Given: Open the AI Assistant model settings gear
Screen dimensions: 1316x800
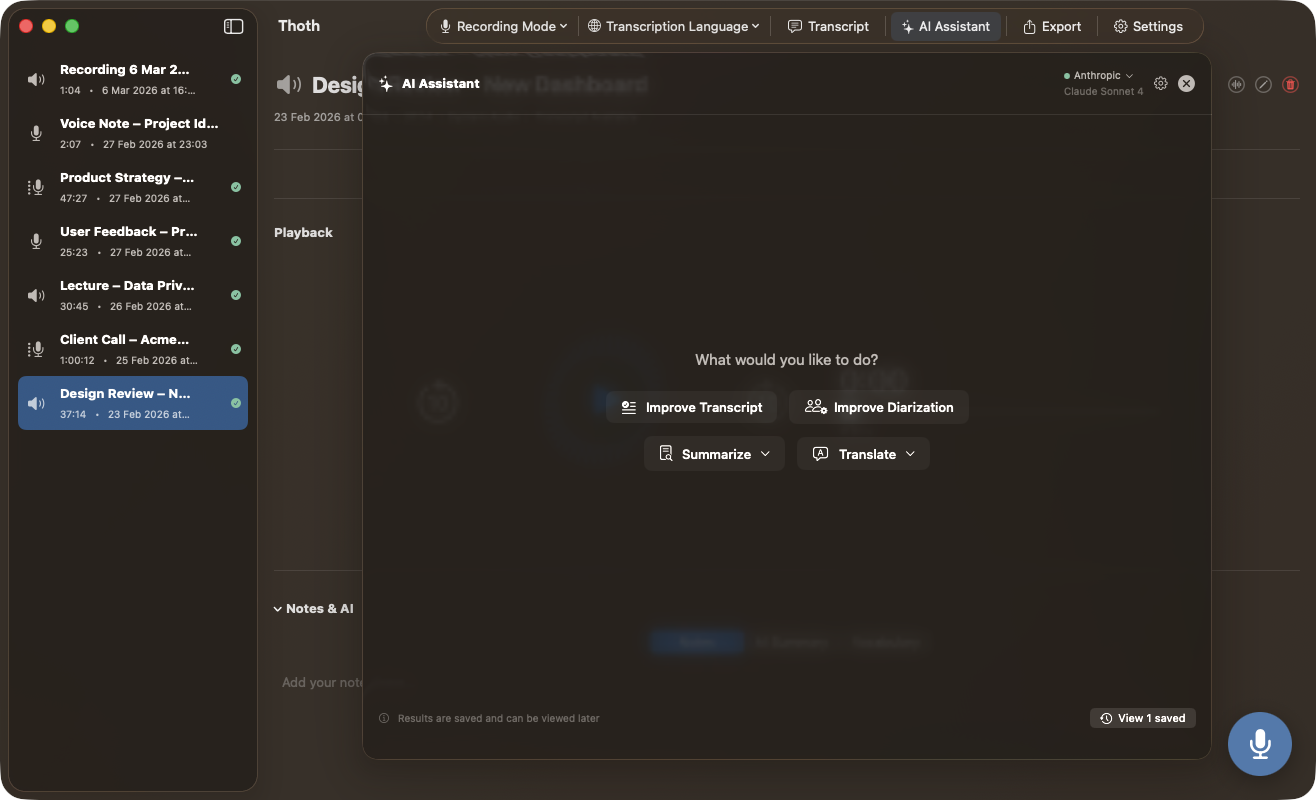Looking at the screenshot, I should 1160,84.
